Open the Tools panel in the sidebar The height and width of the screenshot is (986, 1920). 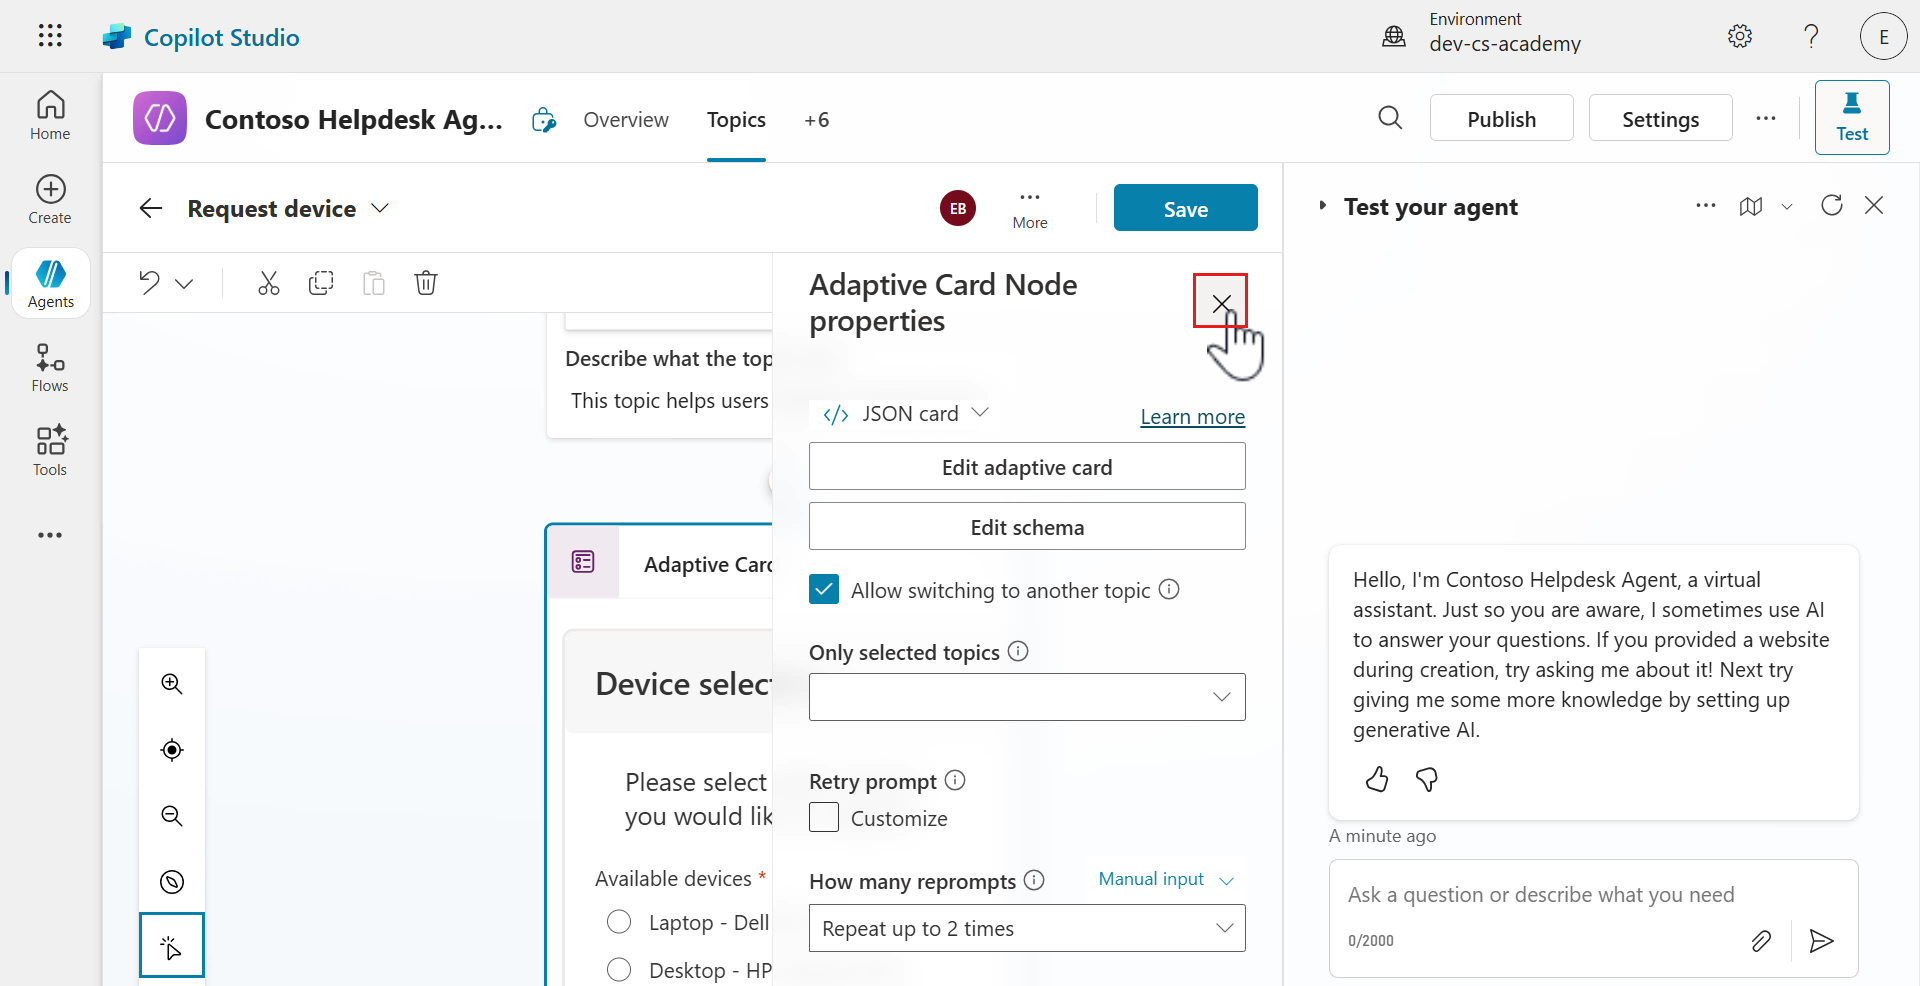coord(49,449)
